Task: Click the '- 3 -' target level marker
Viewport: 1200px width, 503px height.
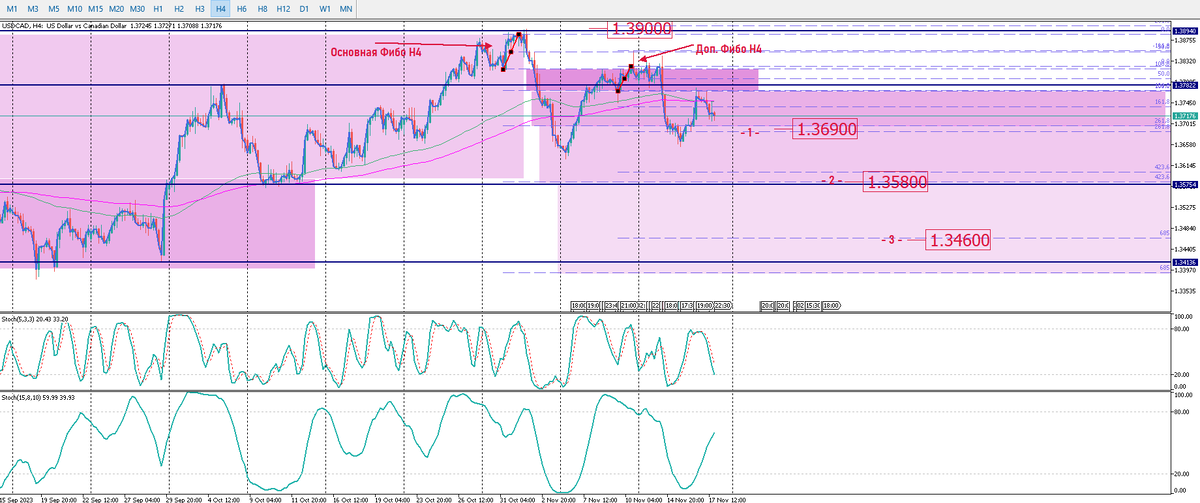Action: 892,240
